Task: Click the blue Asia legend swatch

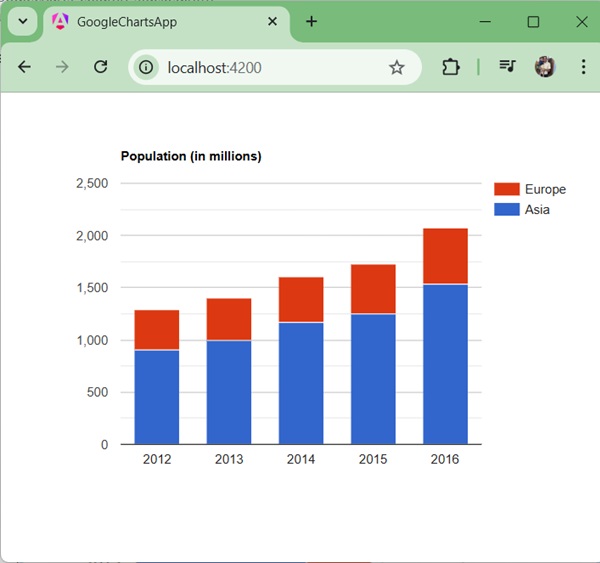Action: pos(506,210)
